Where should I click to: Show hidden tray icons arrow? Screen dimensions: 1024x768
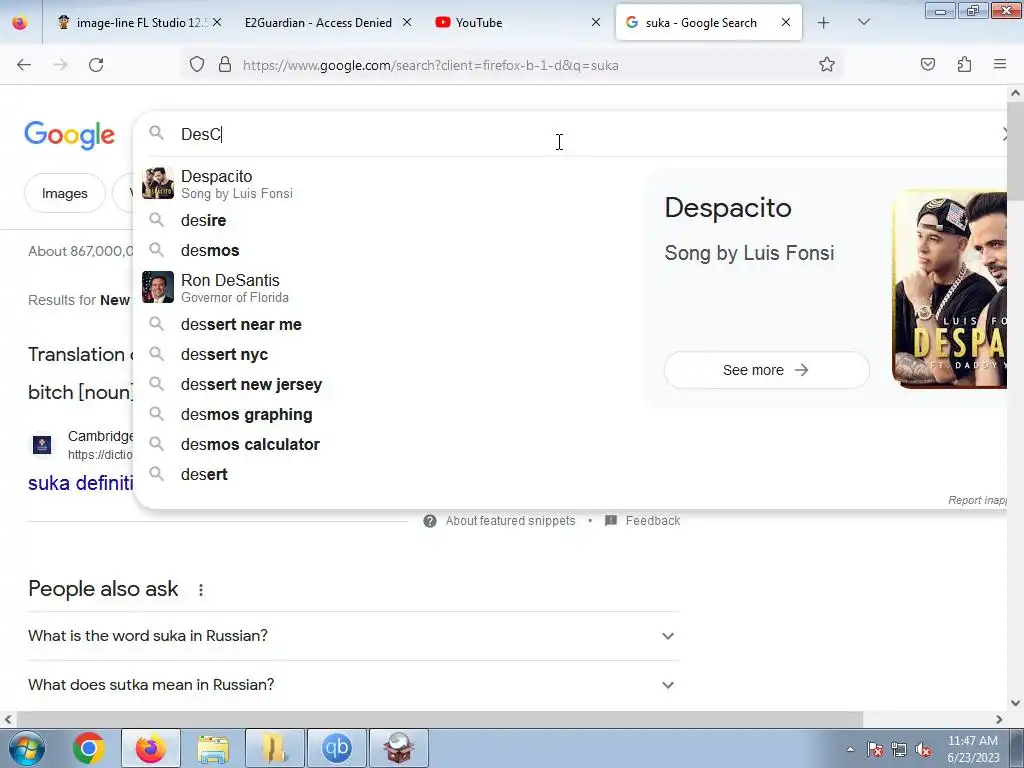pos(850,749)
